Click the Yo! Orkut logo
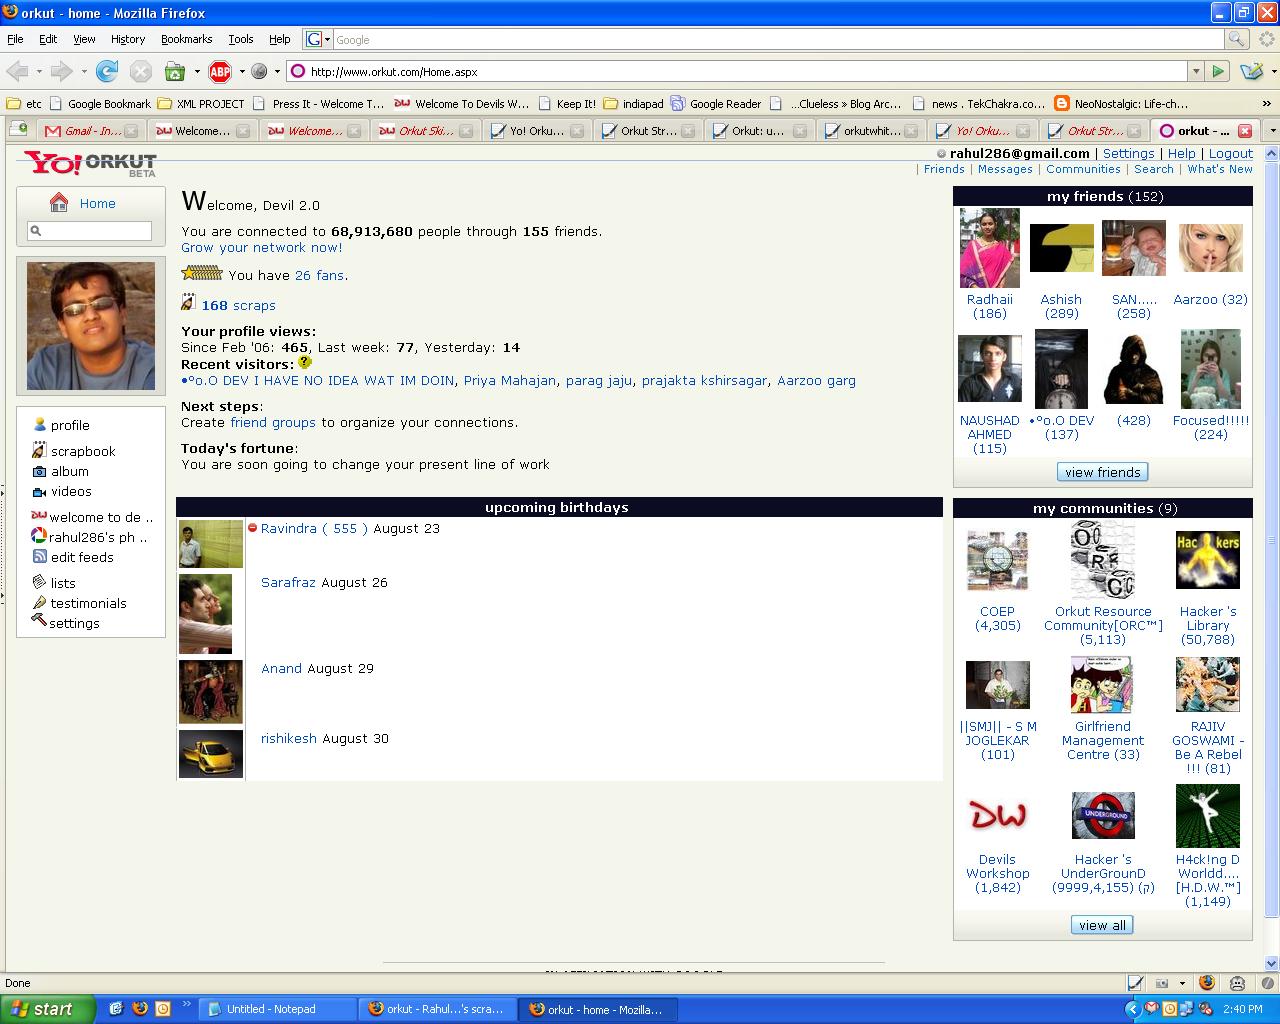This screenshot has width=1280, height=1024. pyautogui.click(x=90, y=163)
